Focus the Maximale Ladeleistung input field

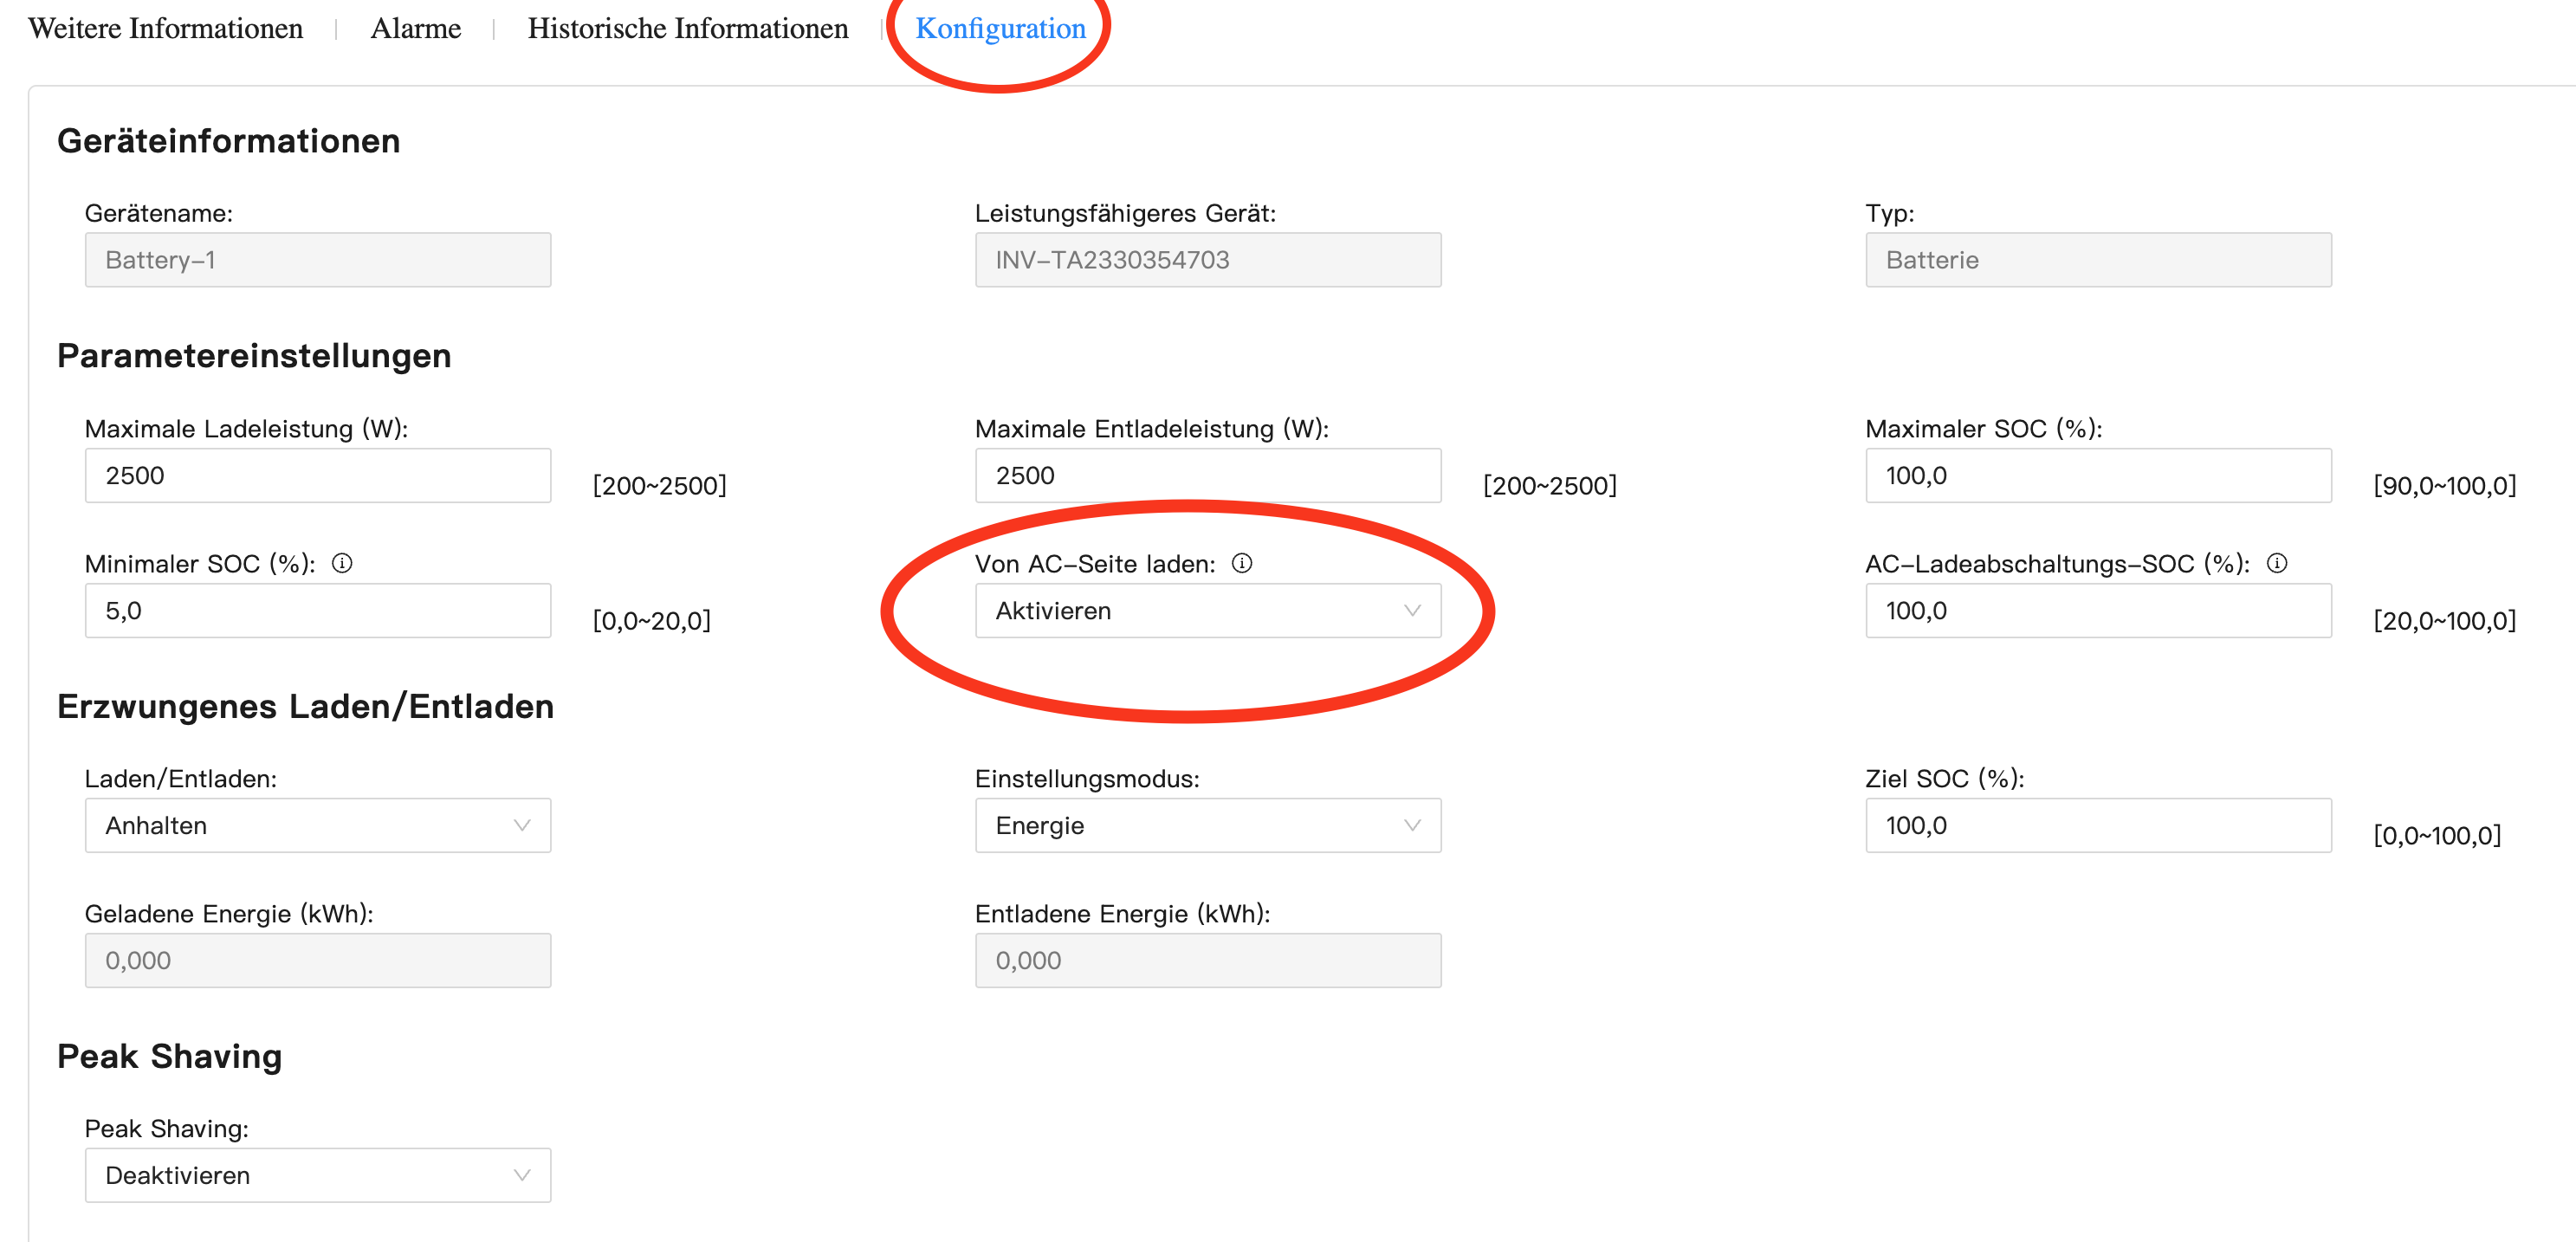point(318,475)
